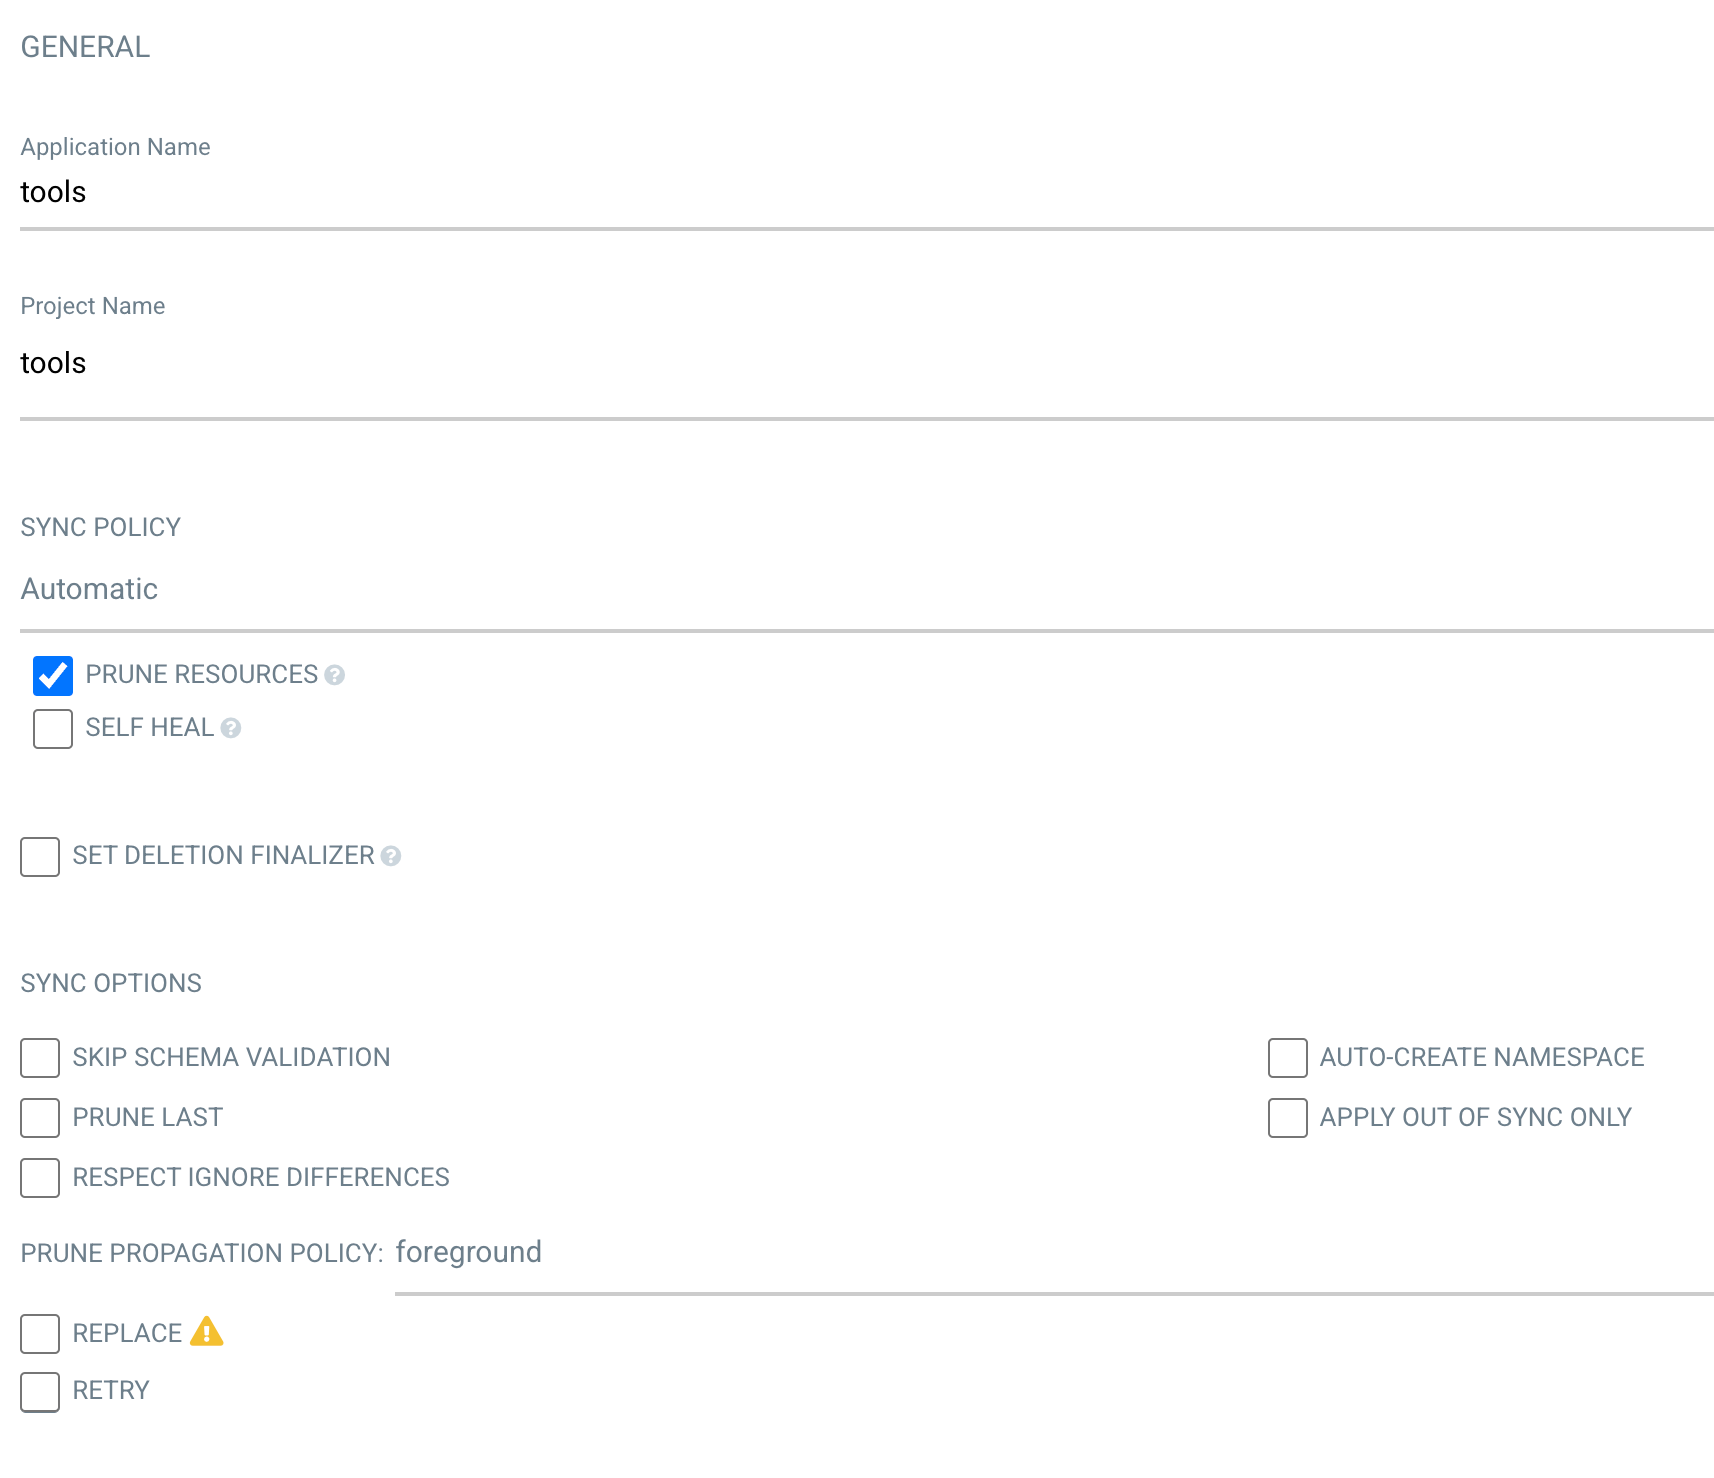Viewport: 1714px width, 1478px height.
Task: Enable Set Deletion Finalizer checkbox
Action: tap(40, 857)
